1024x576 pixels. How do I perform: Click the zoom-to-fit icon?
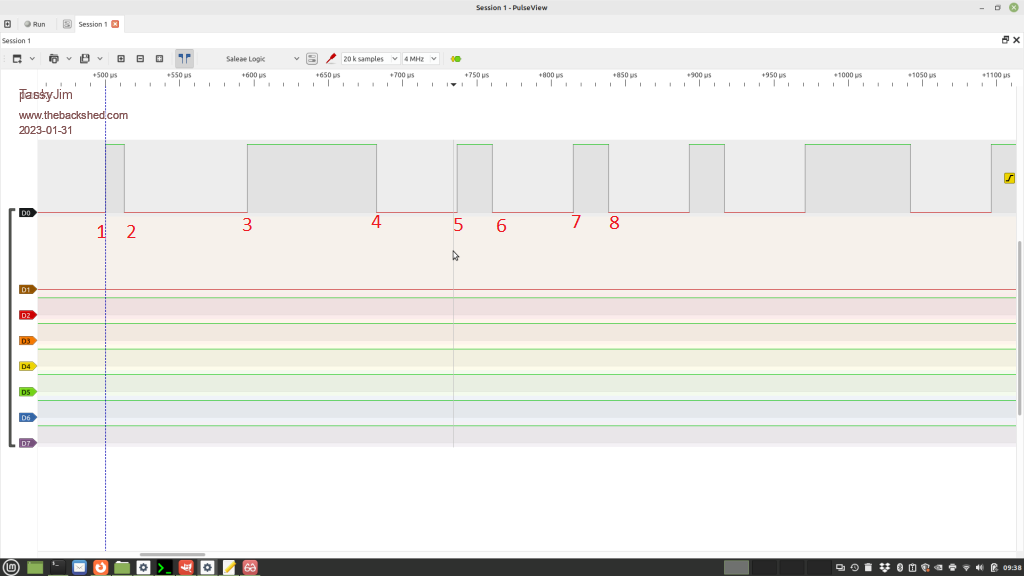159,59
